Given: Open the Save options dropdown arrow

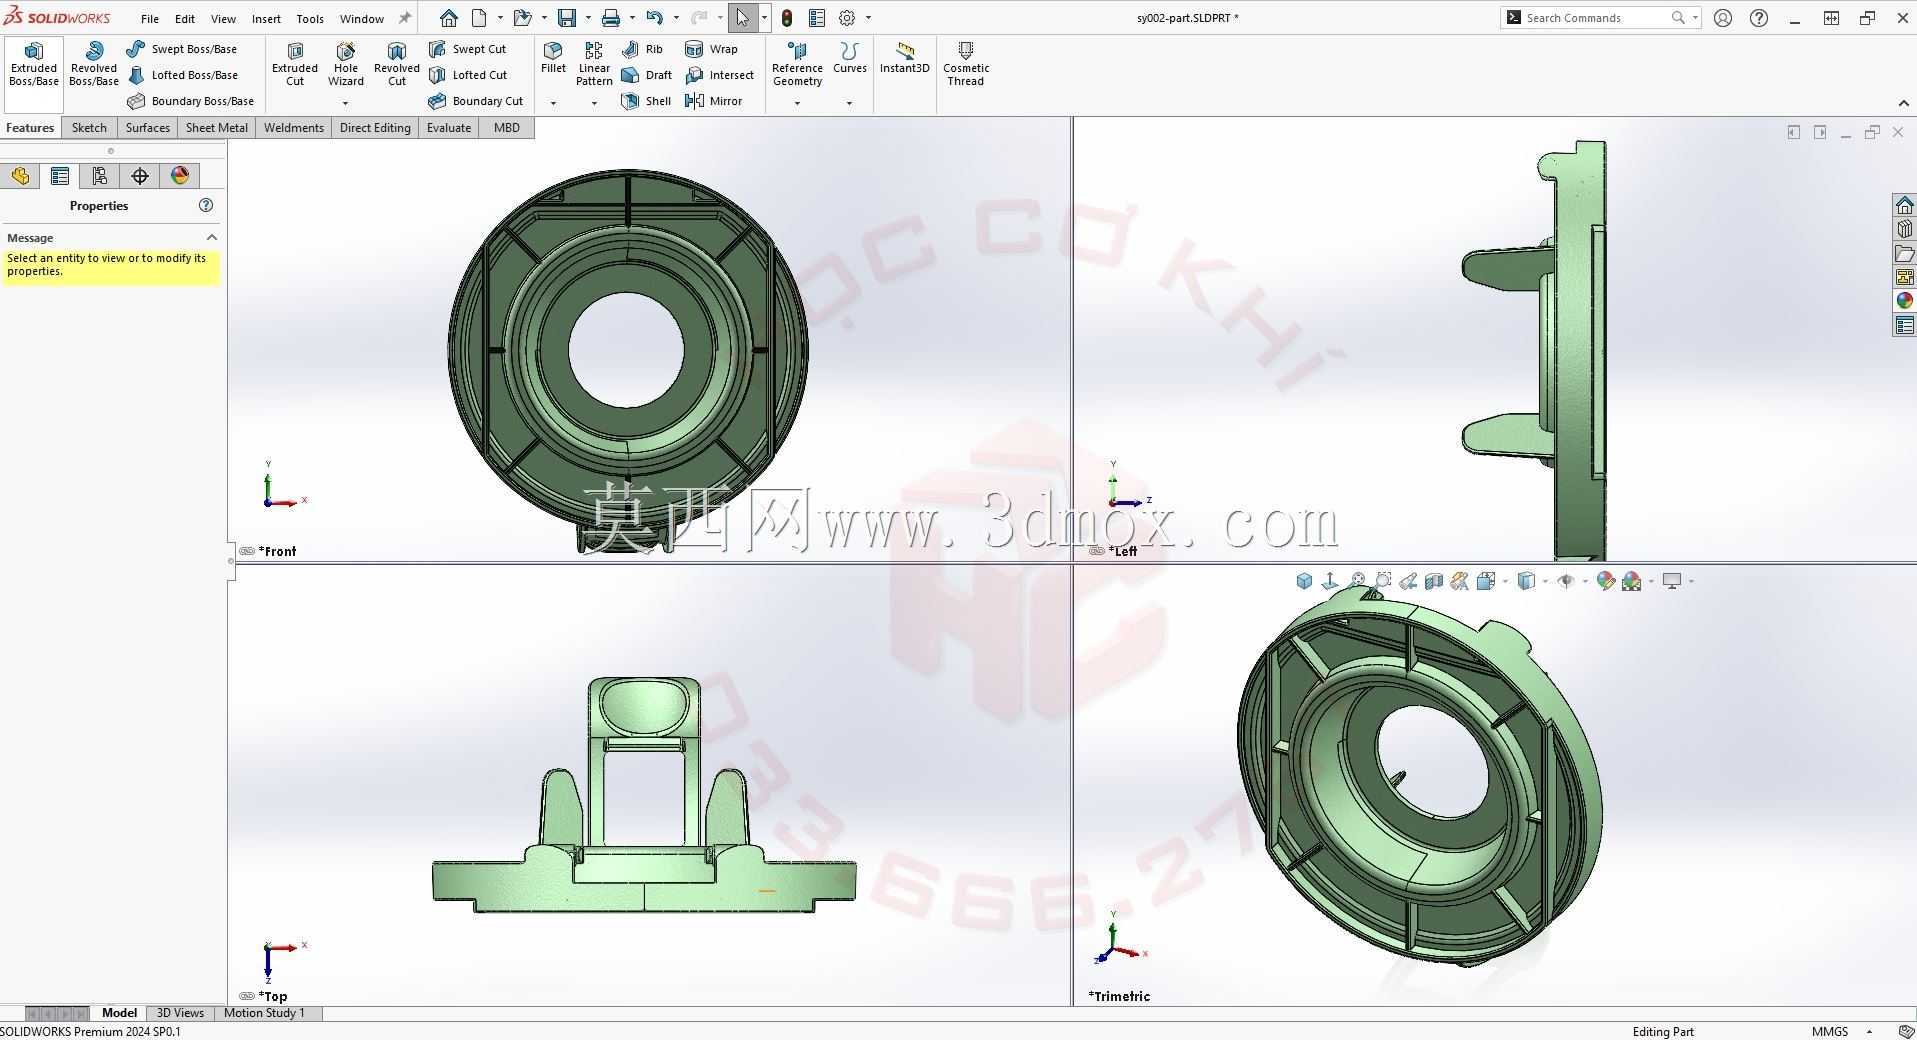Looking at the screenshot, I should [588, 18].
